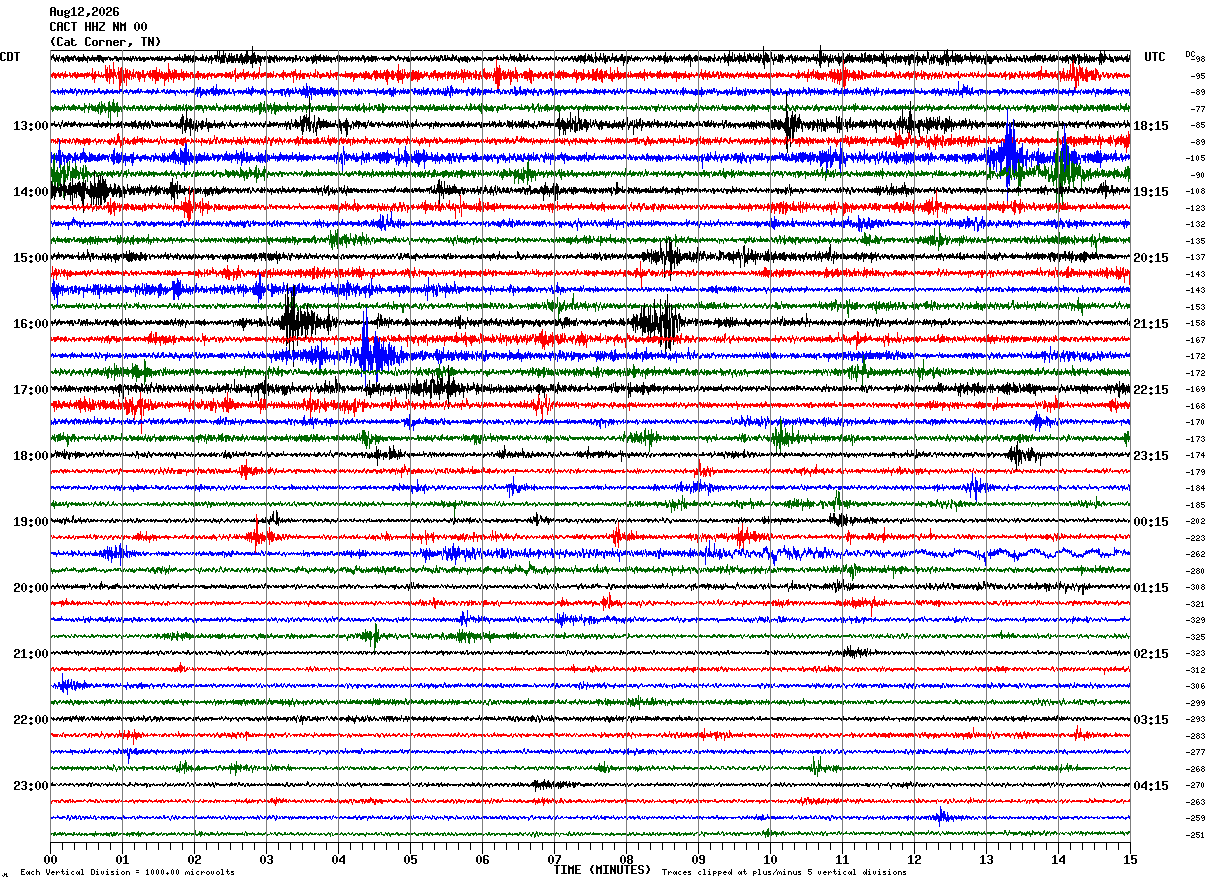Click the 18:15 UTC time label

point(1151,126)
